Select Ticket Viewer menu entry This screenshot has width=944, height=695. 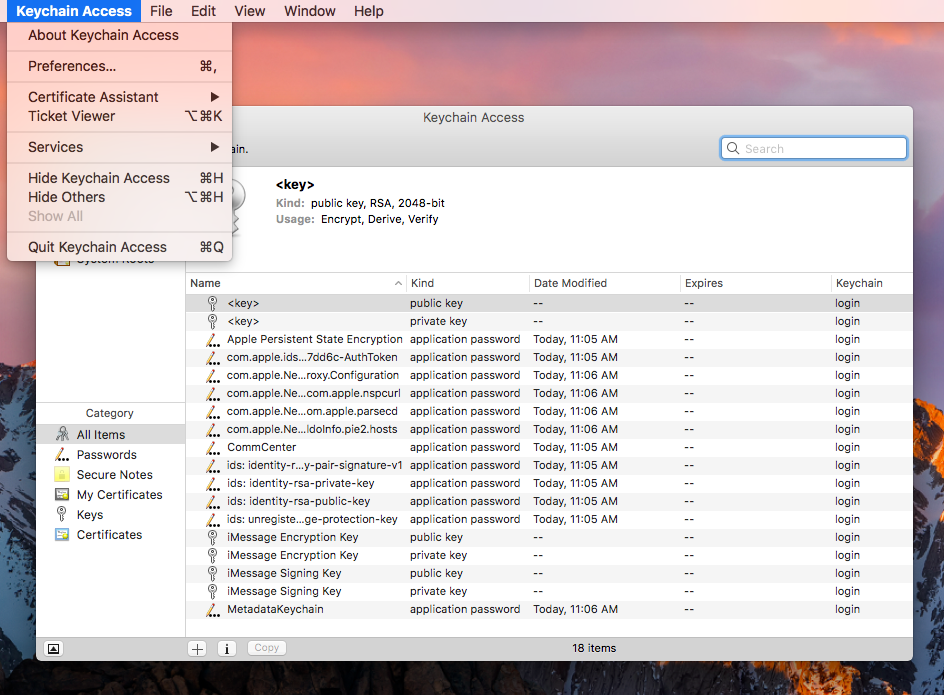coord(120,116)
